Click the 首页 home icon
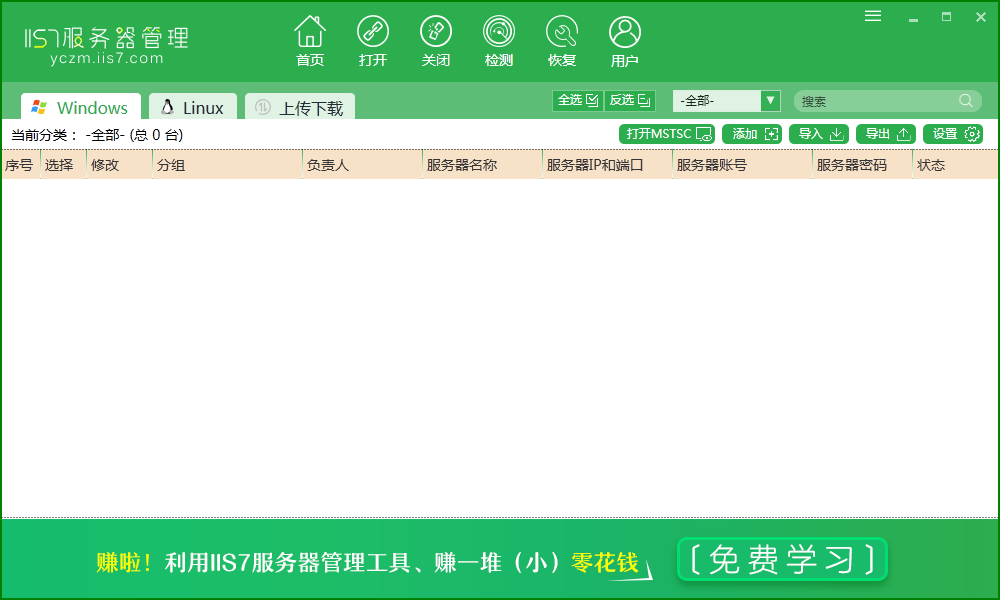1000x600 pixels. (310, 40)
